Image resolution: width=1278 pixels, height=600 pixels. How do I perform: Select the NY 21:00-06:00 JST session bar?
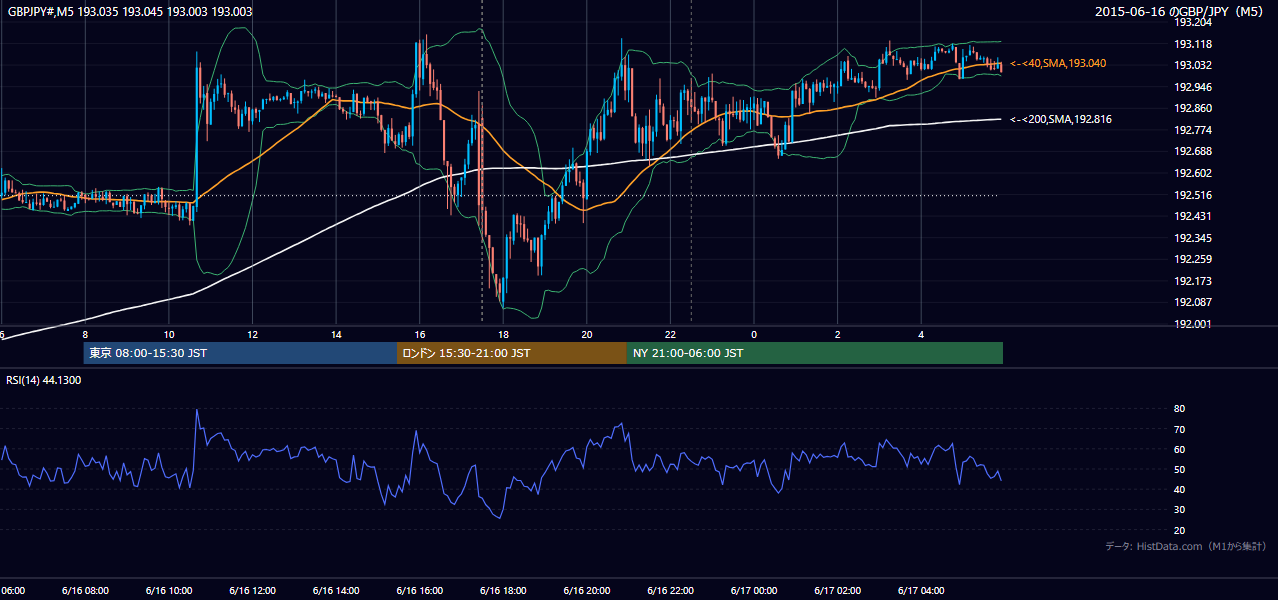815,353
